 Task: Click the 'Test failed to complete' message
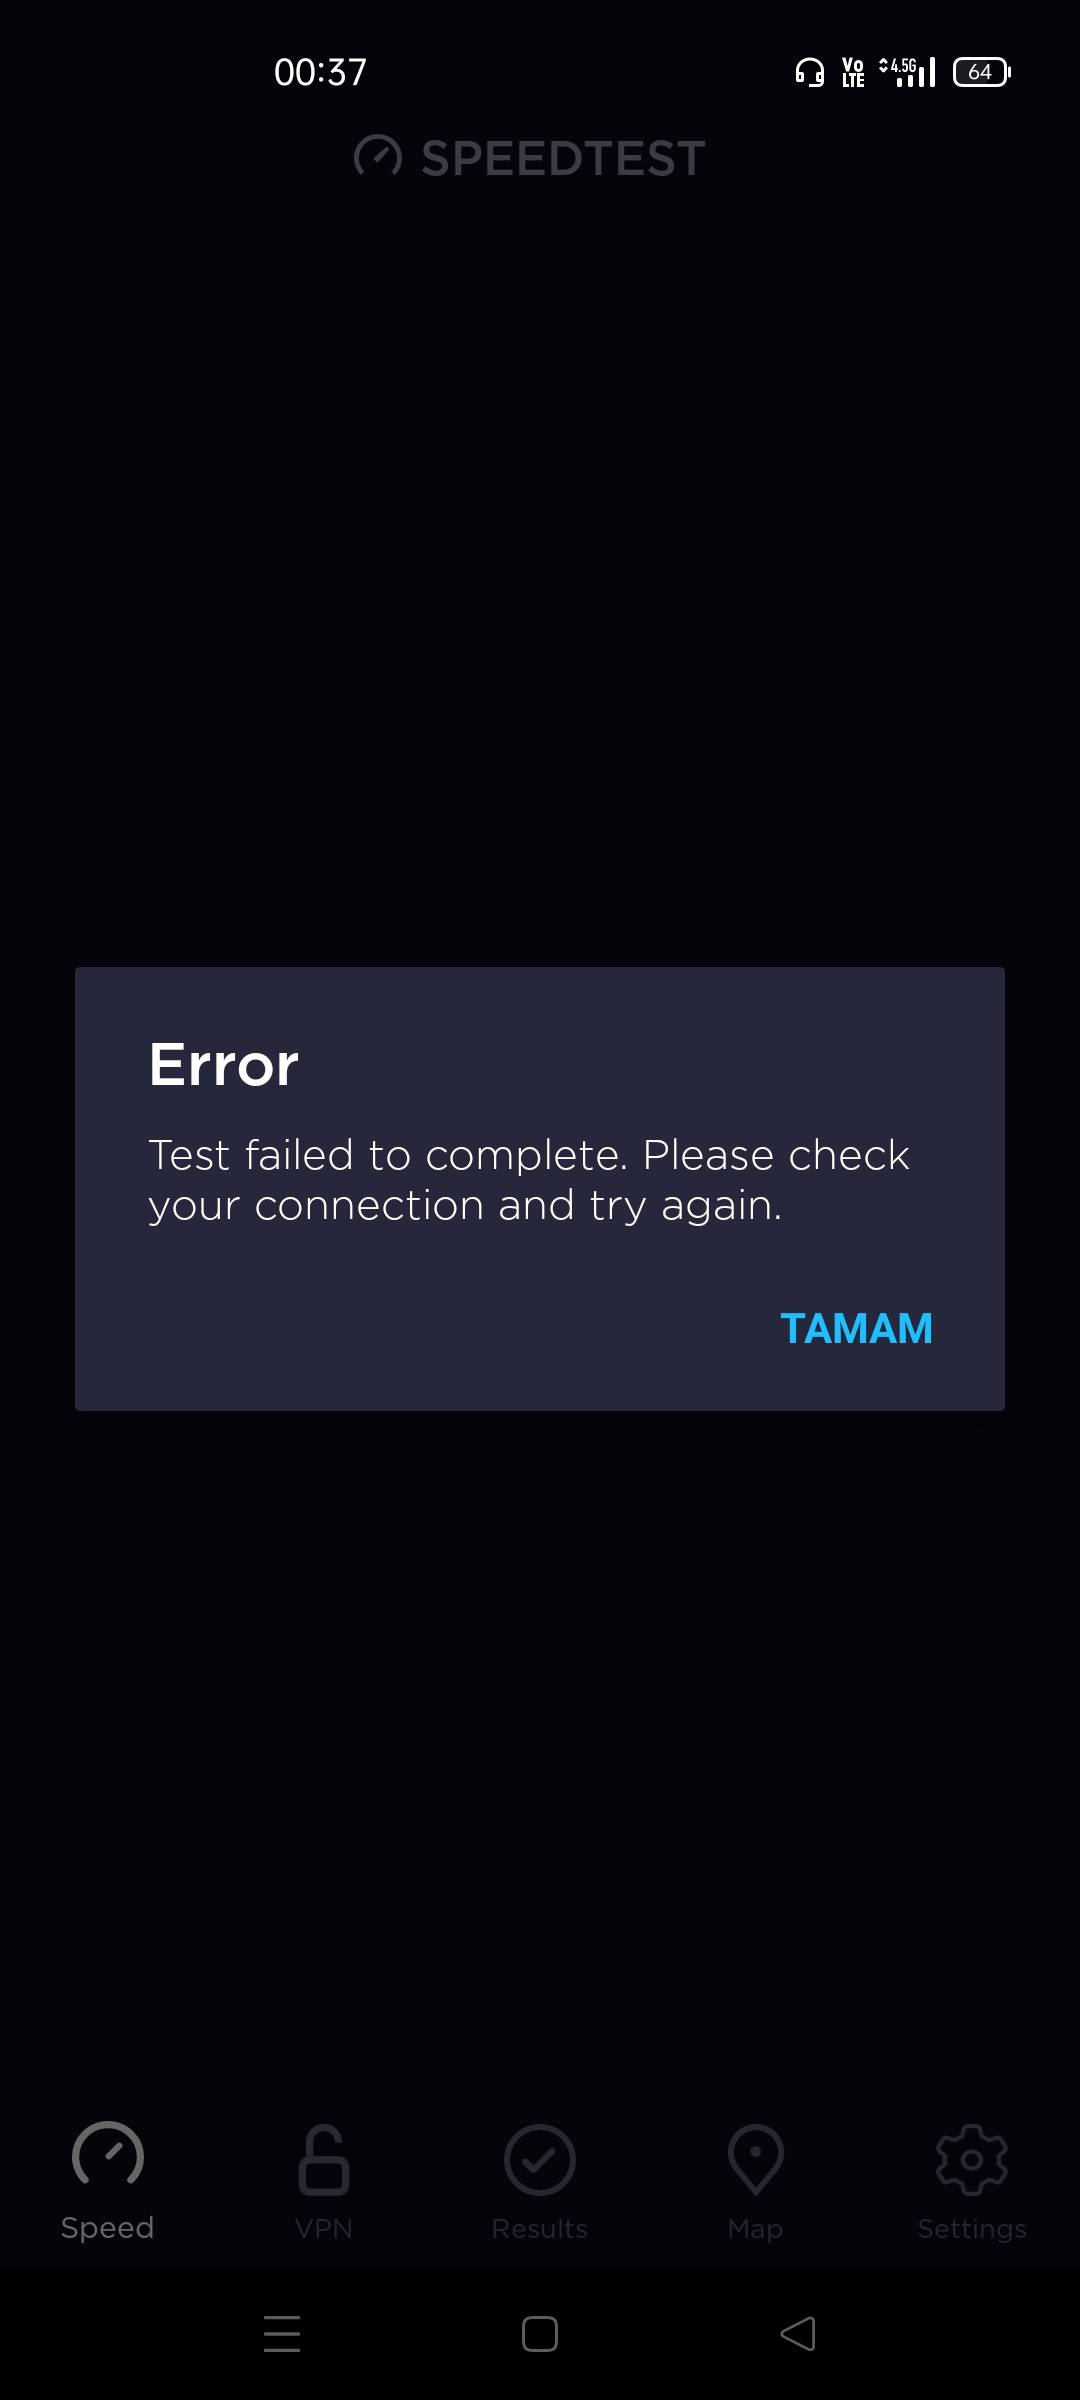click(x=529, y=1180)
